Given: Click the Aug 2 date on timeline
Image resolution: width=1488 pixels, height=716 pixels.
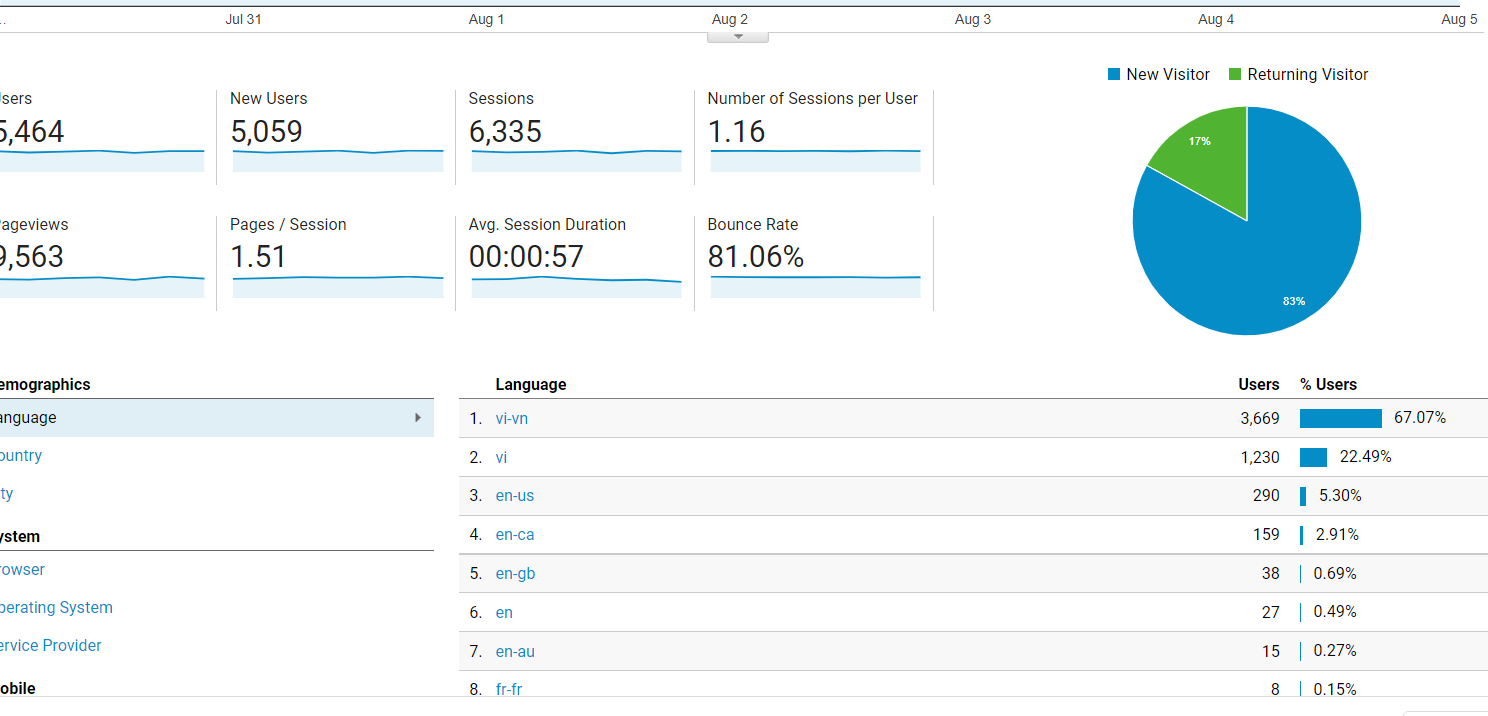Looking at the screenshot, I should coord(730,20).
